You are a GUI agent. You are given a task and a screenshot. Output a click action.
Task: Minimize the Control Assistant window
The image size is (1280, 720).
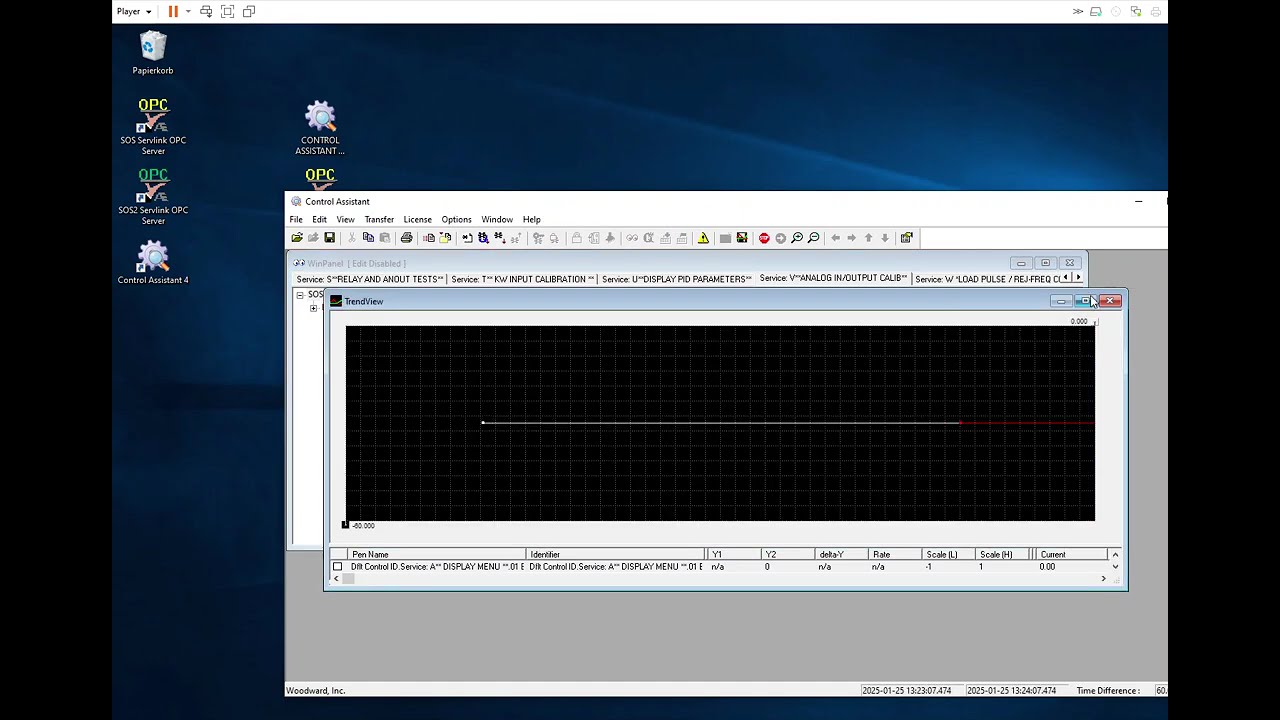(x=1138, y=201)
